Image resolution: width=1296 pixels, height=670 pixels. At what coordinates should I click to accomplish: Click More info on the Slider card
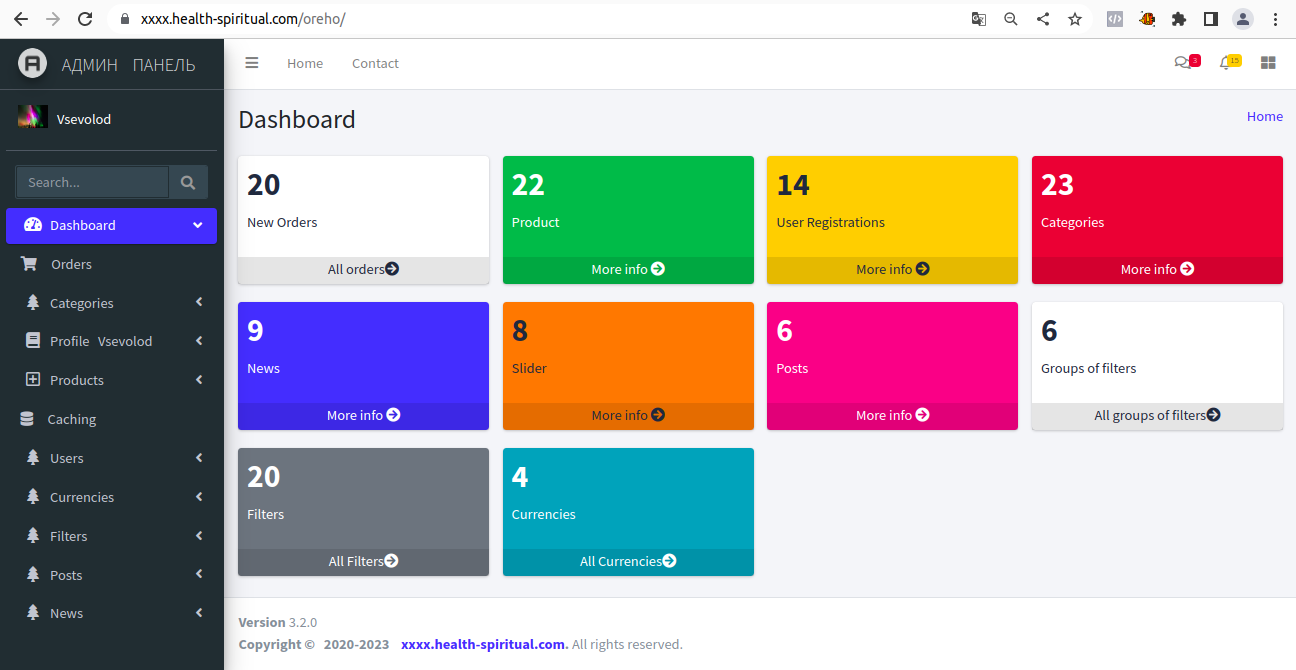[628, 415]
